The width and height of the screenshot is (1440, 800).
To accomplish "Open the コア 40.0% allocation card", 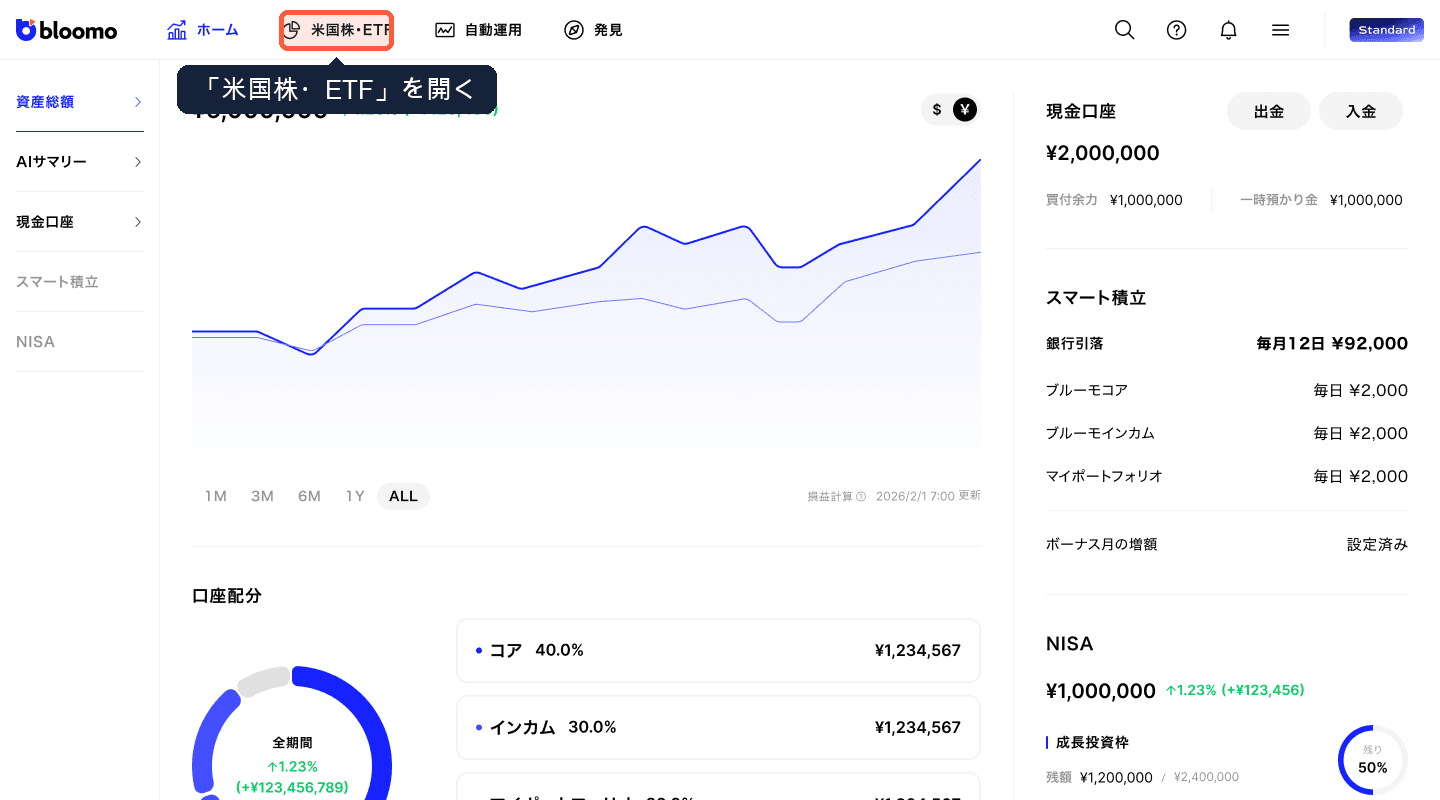I will click(x=718, y=651).
